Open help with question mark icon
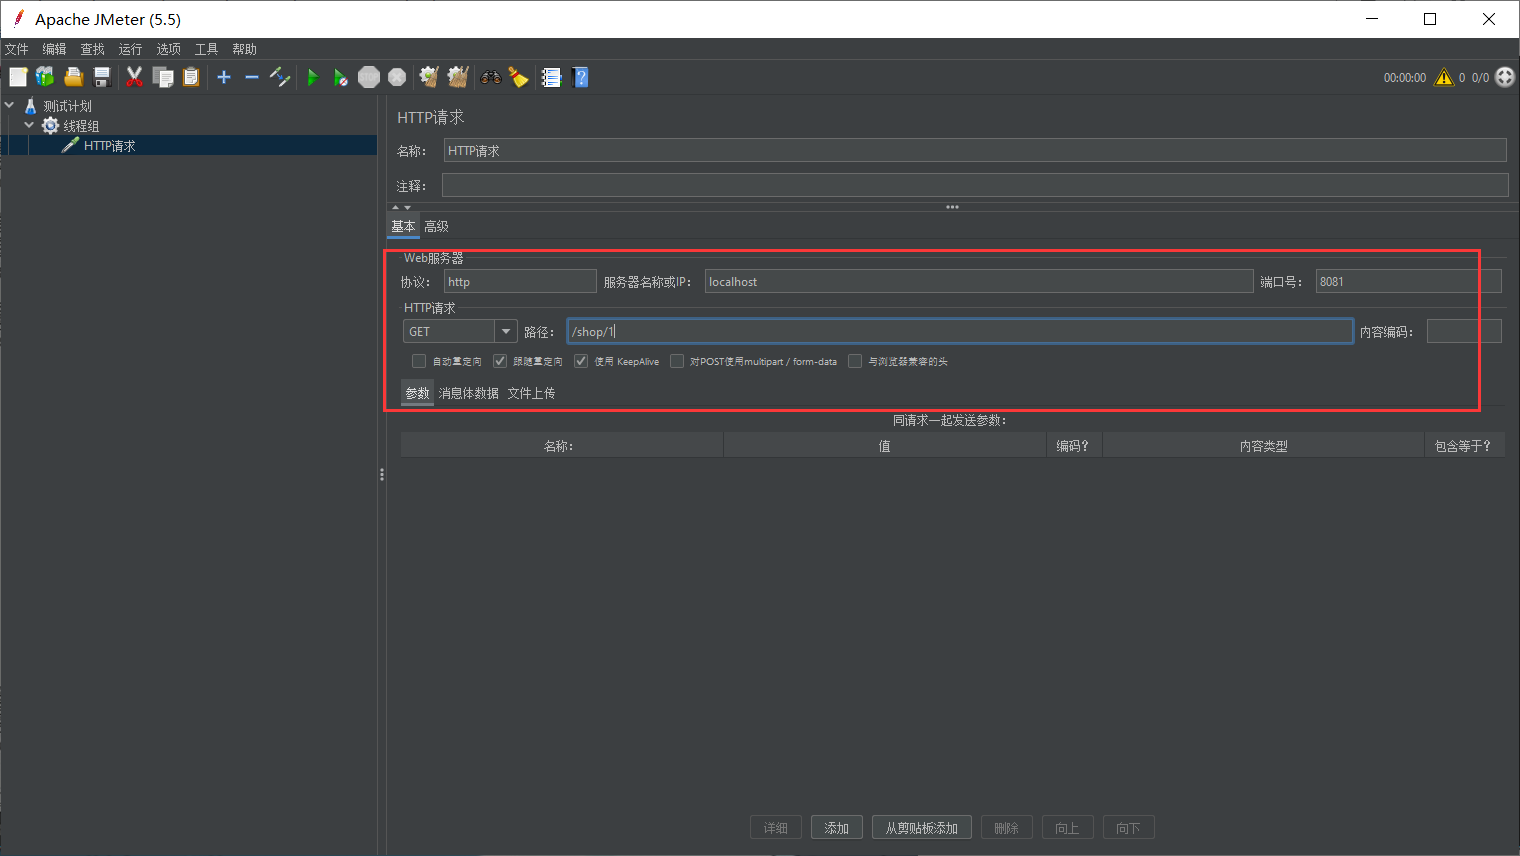This screenshot has height=856, width=1520. tap(580, 77)
